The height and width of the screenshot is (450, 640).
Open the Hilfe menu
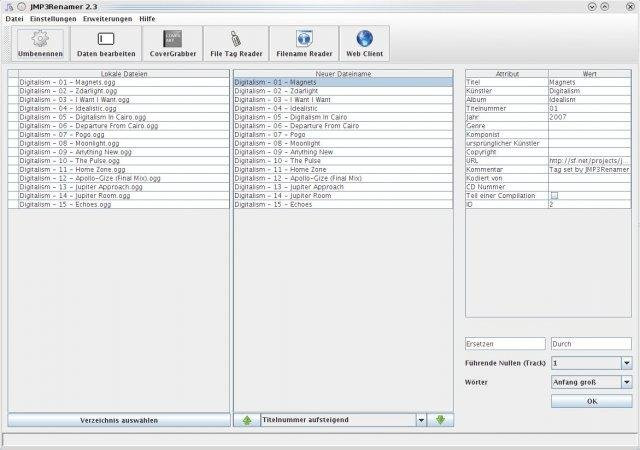click(147, 19)
